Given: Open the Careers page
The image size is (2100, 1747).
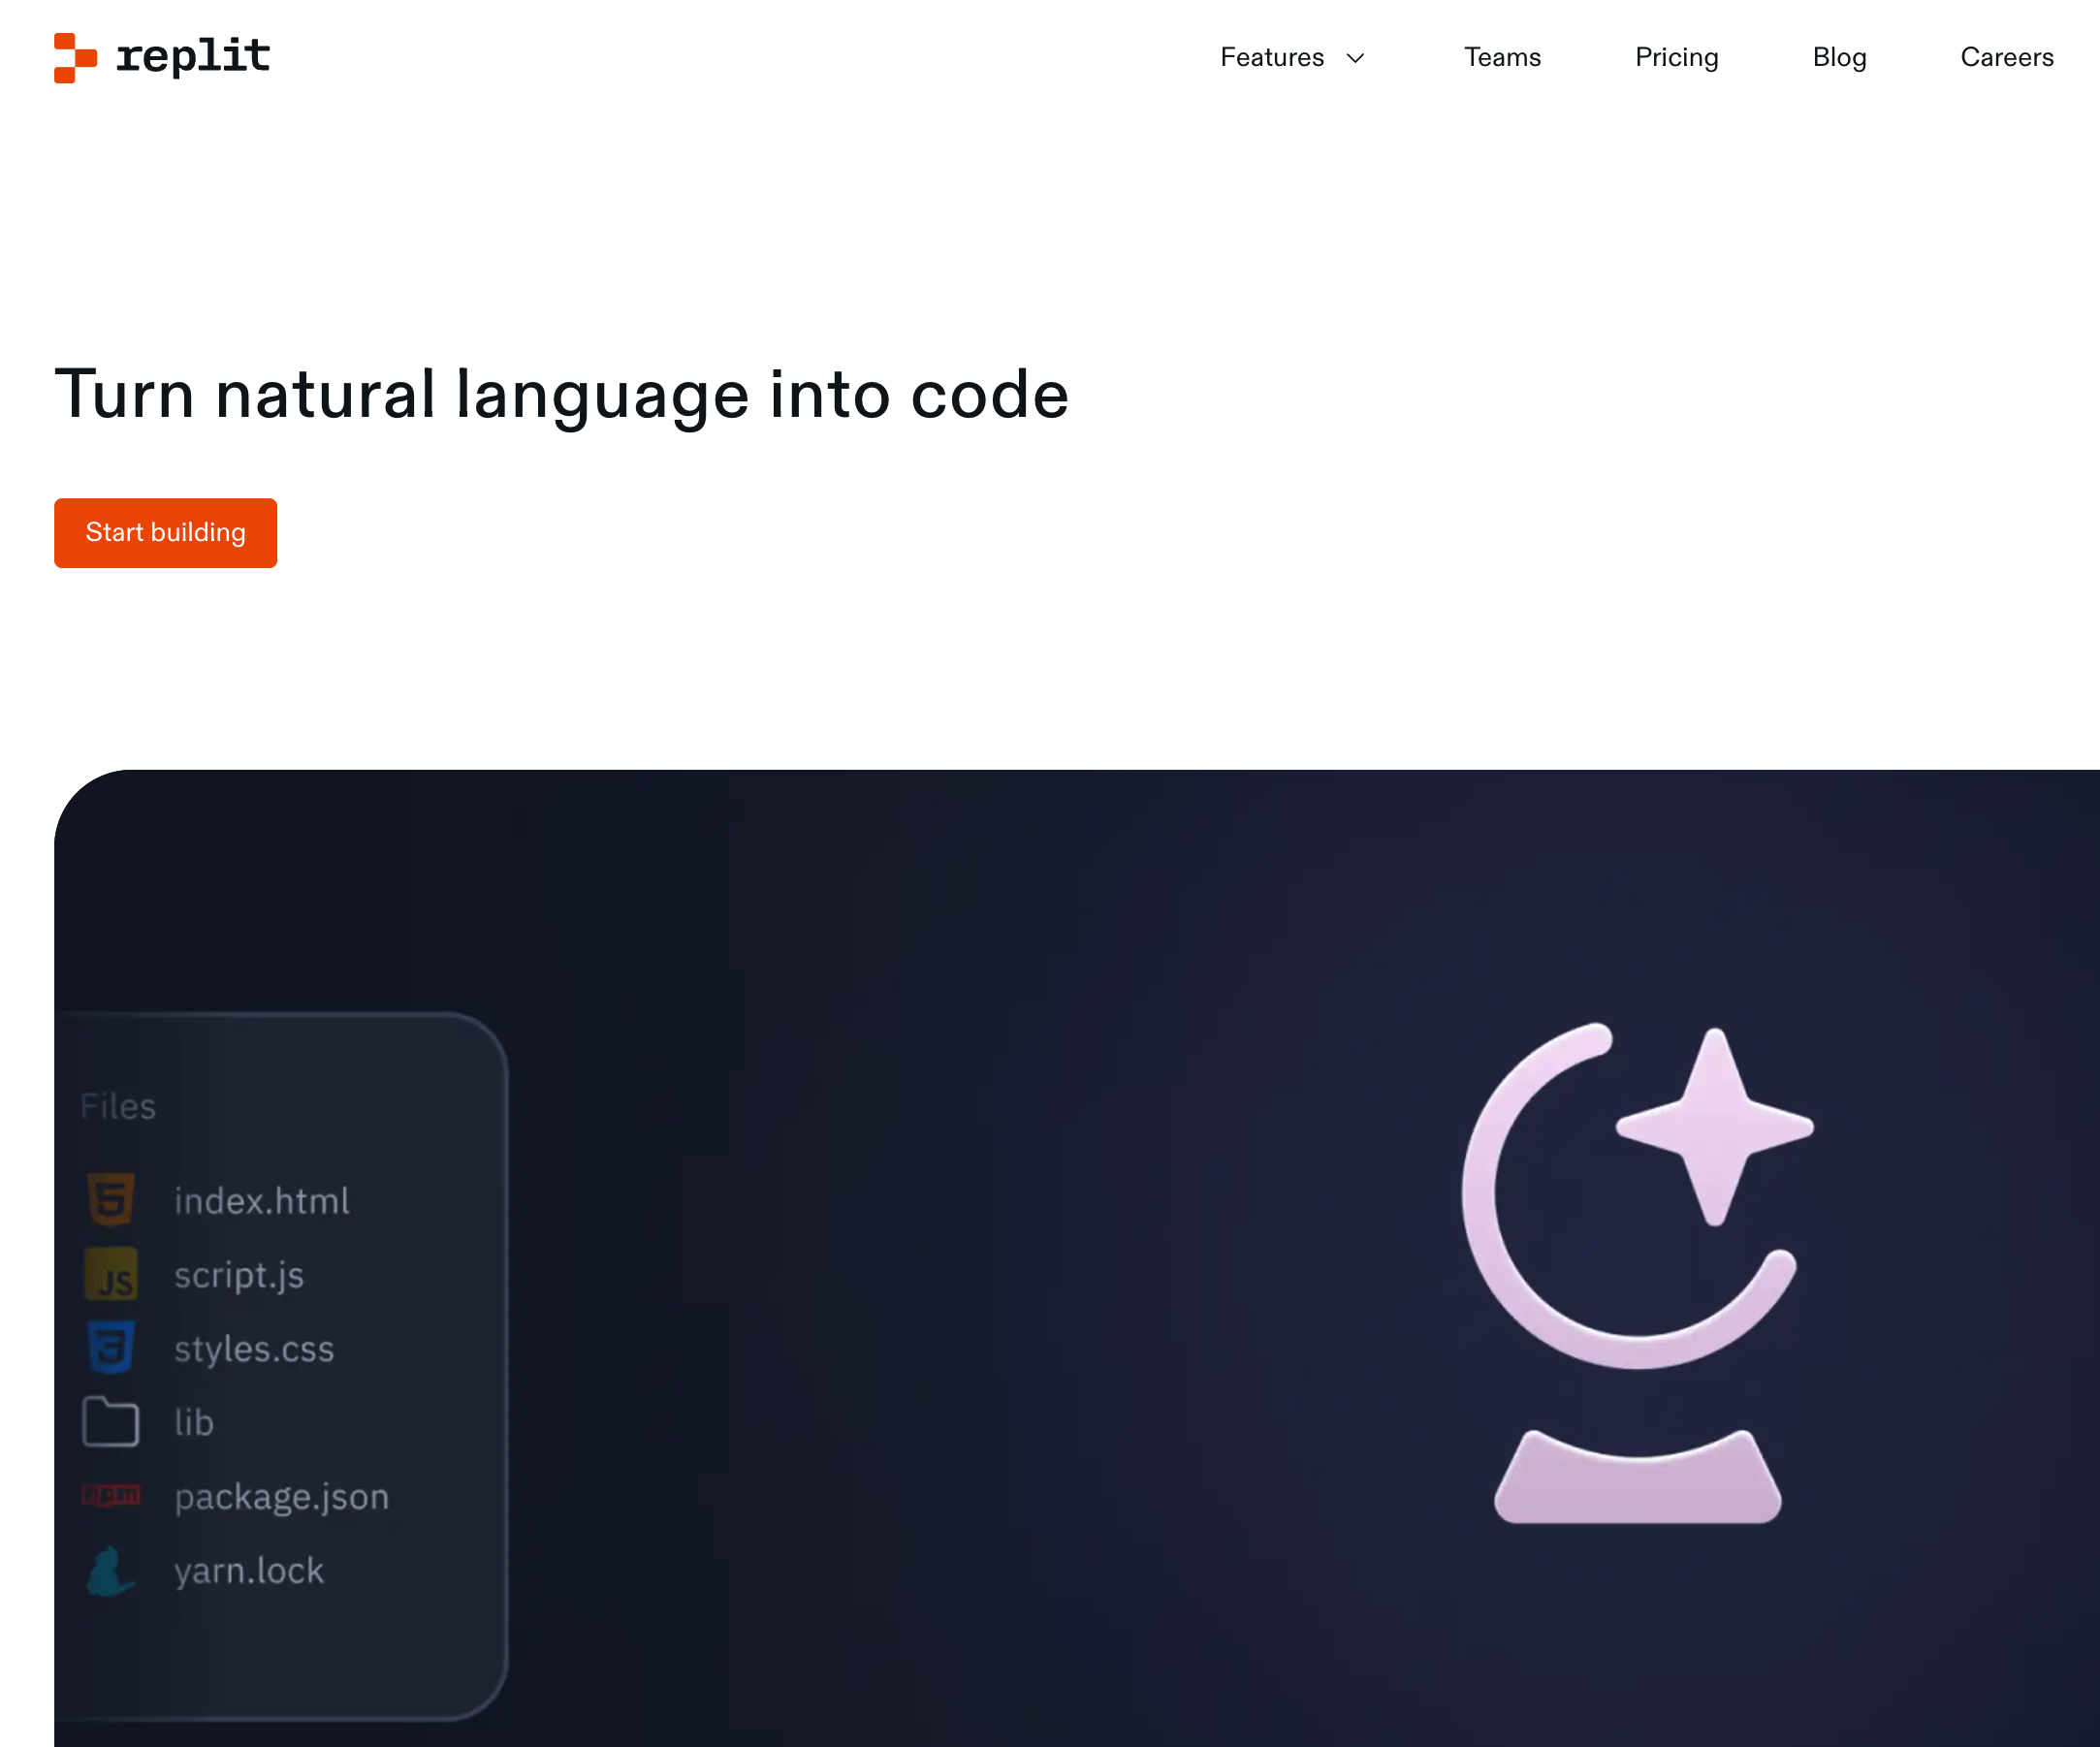Looking at the screenshot, I should coord(2006,57).
